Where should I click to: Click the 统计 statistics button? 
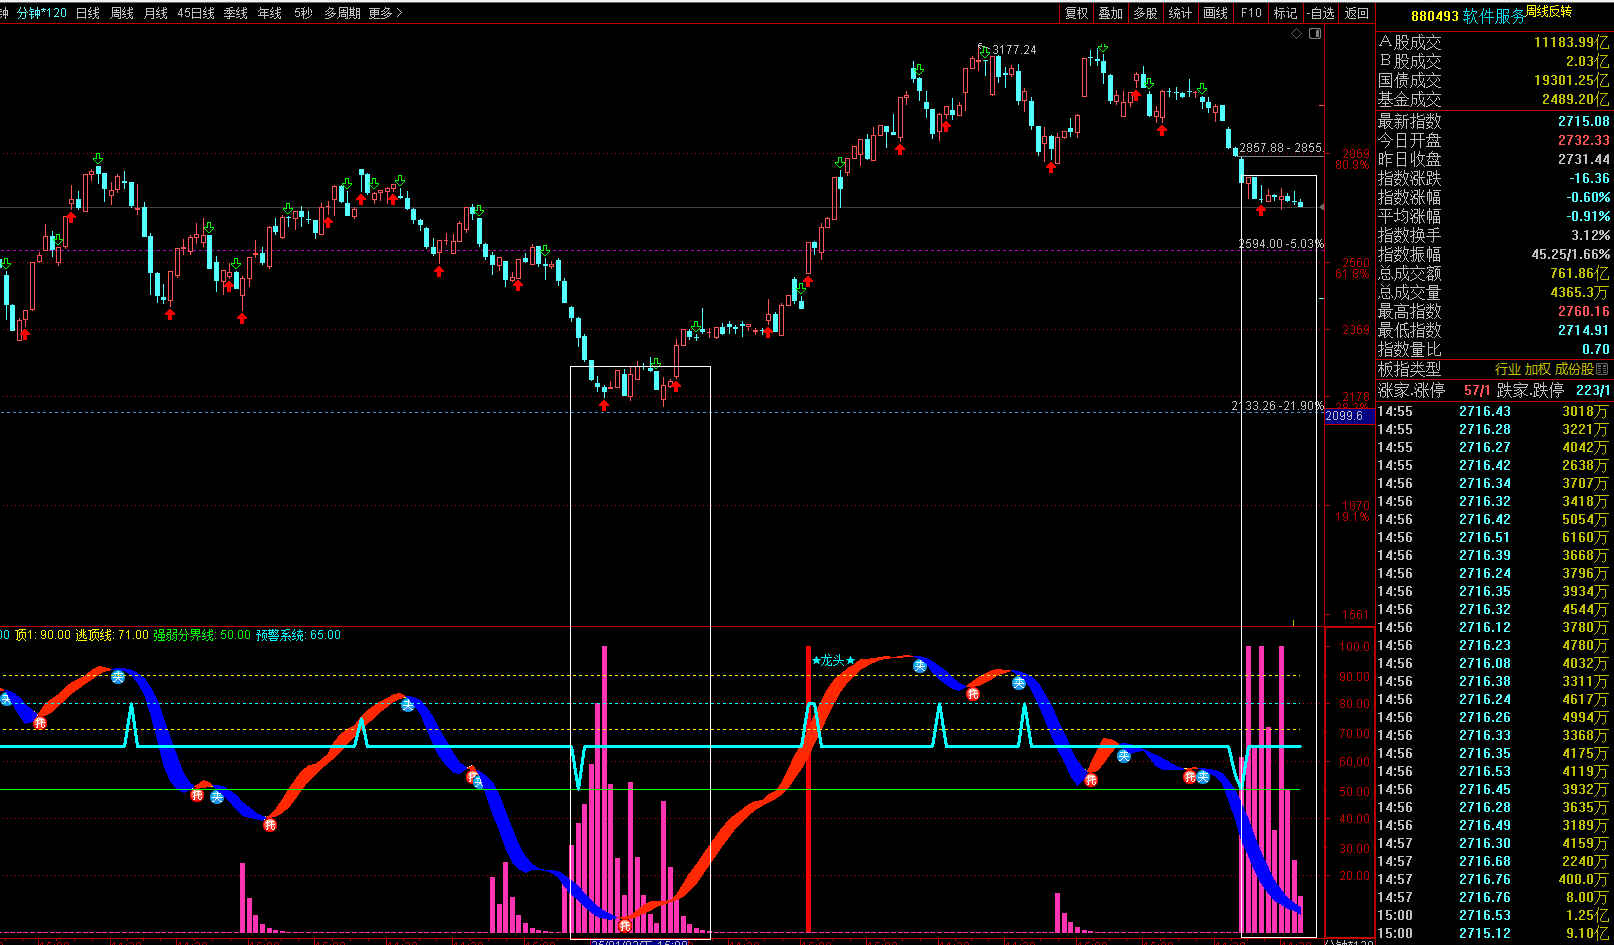coord(1180,13)
